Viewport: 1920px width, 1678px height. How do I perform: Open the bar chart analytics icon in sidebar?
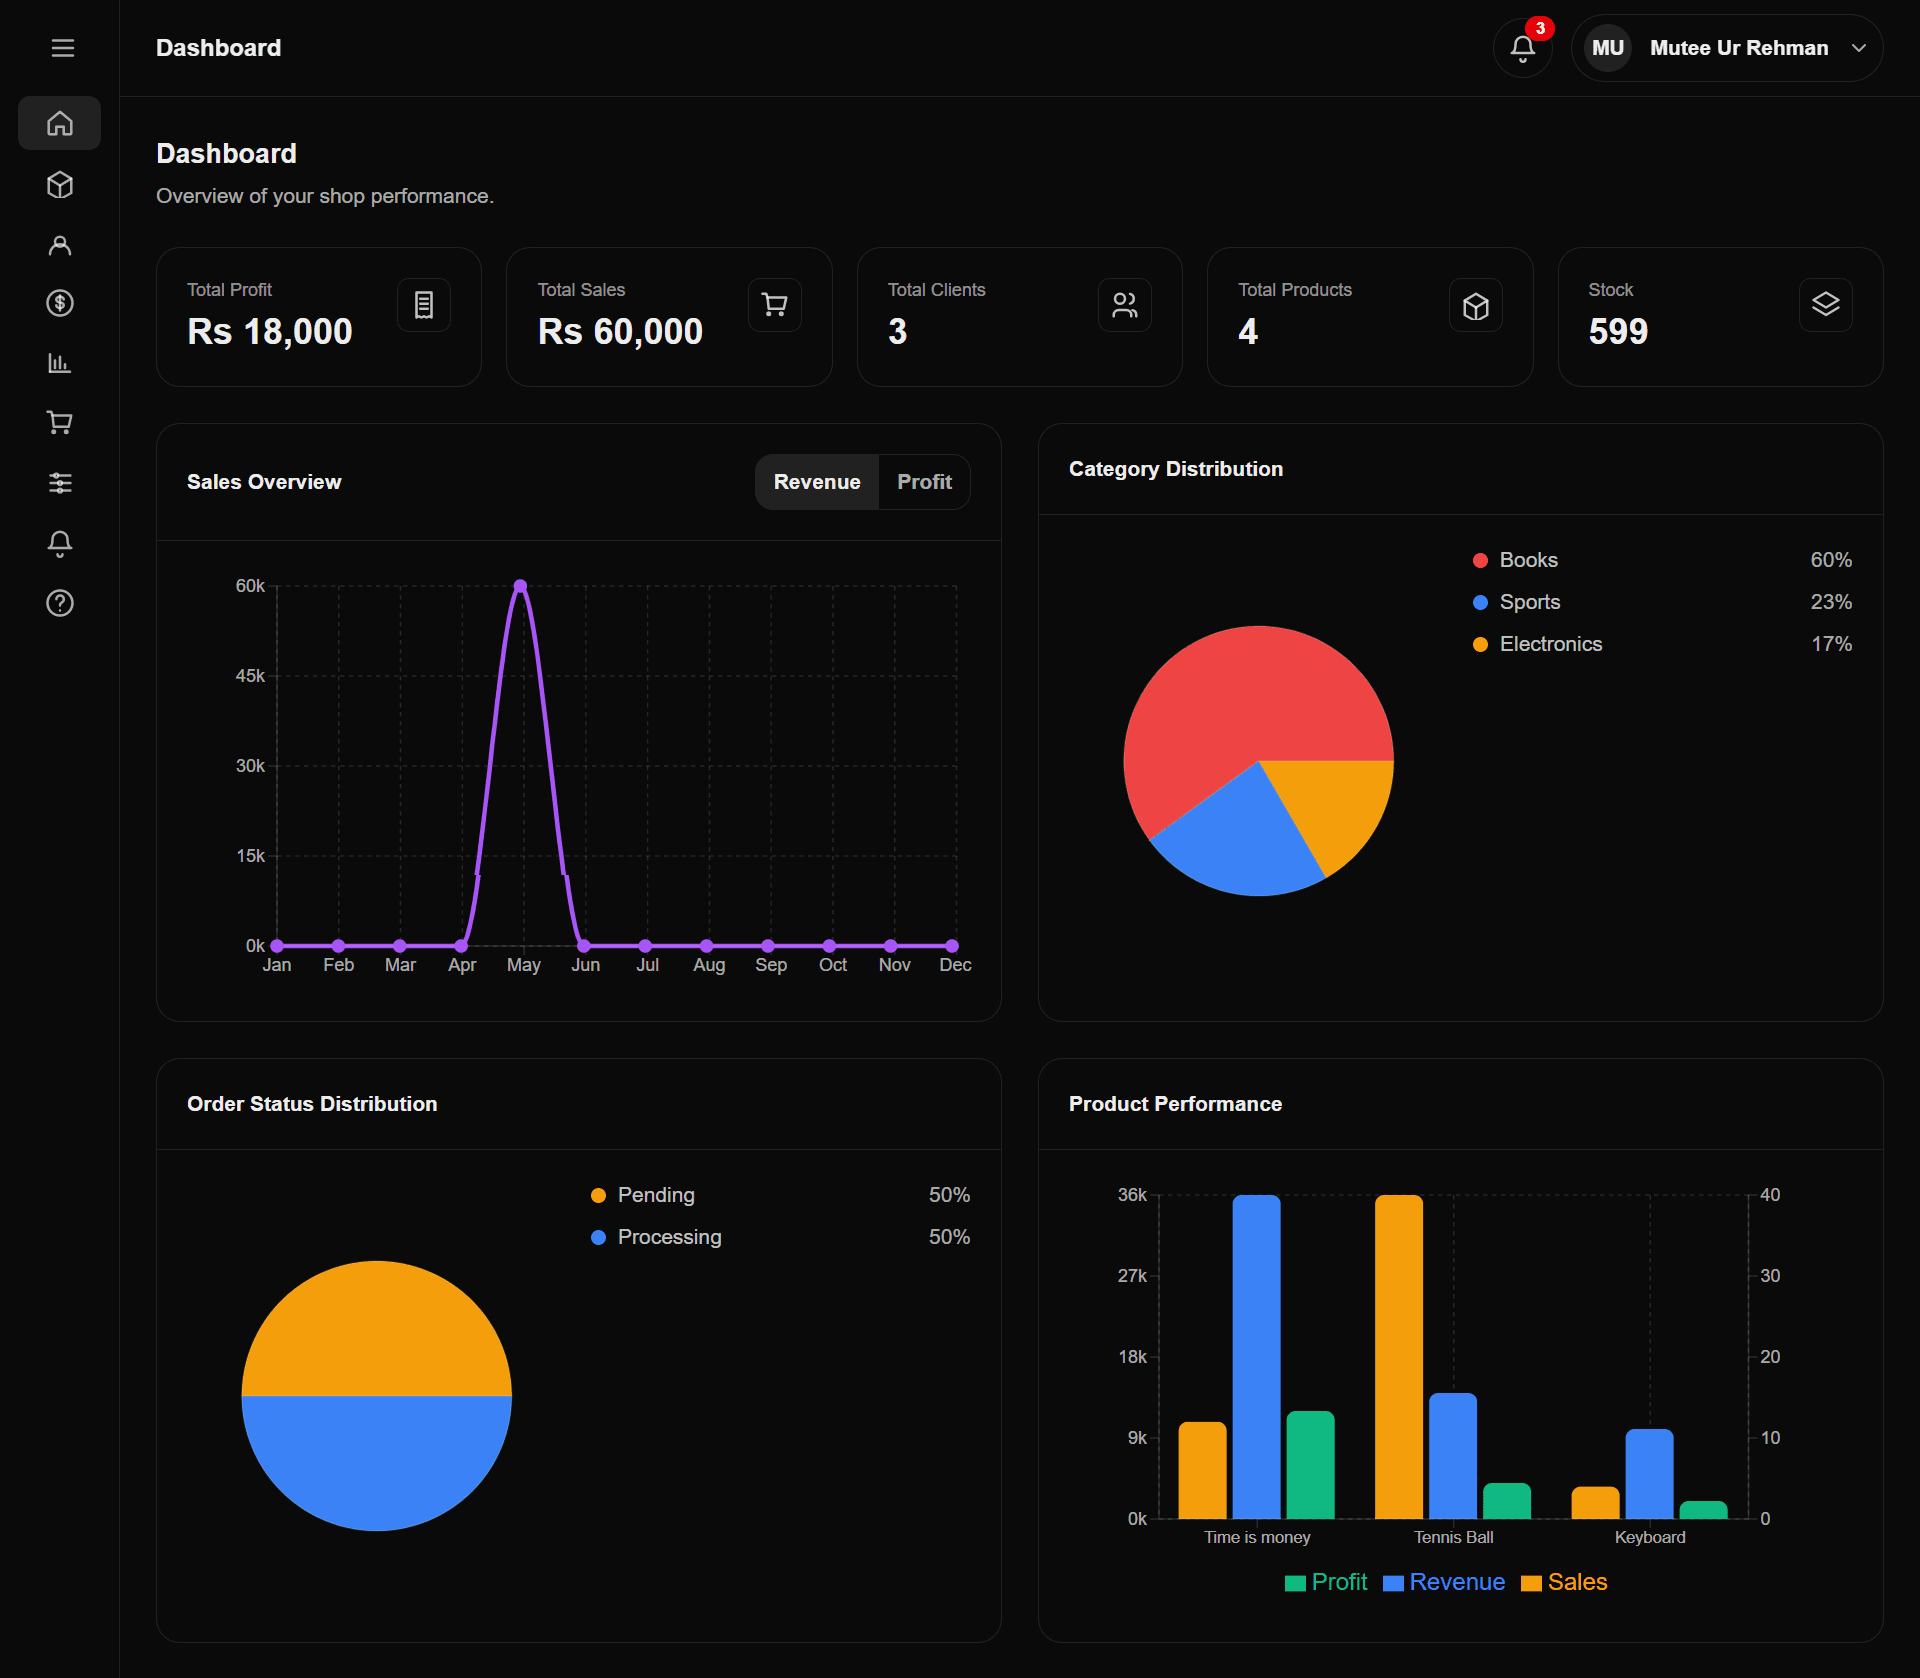[60, 363]
